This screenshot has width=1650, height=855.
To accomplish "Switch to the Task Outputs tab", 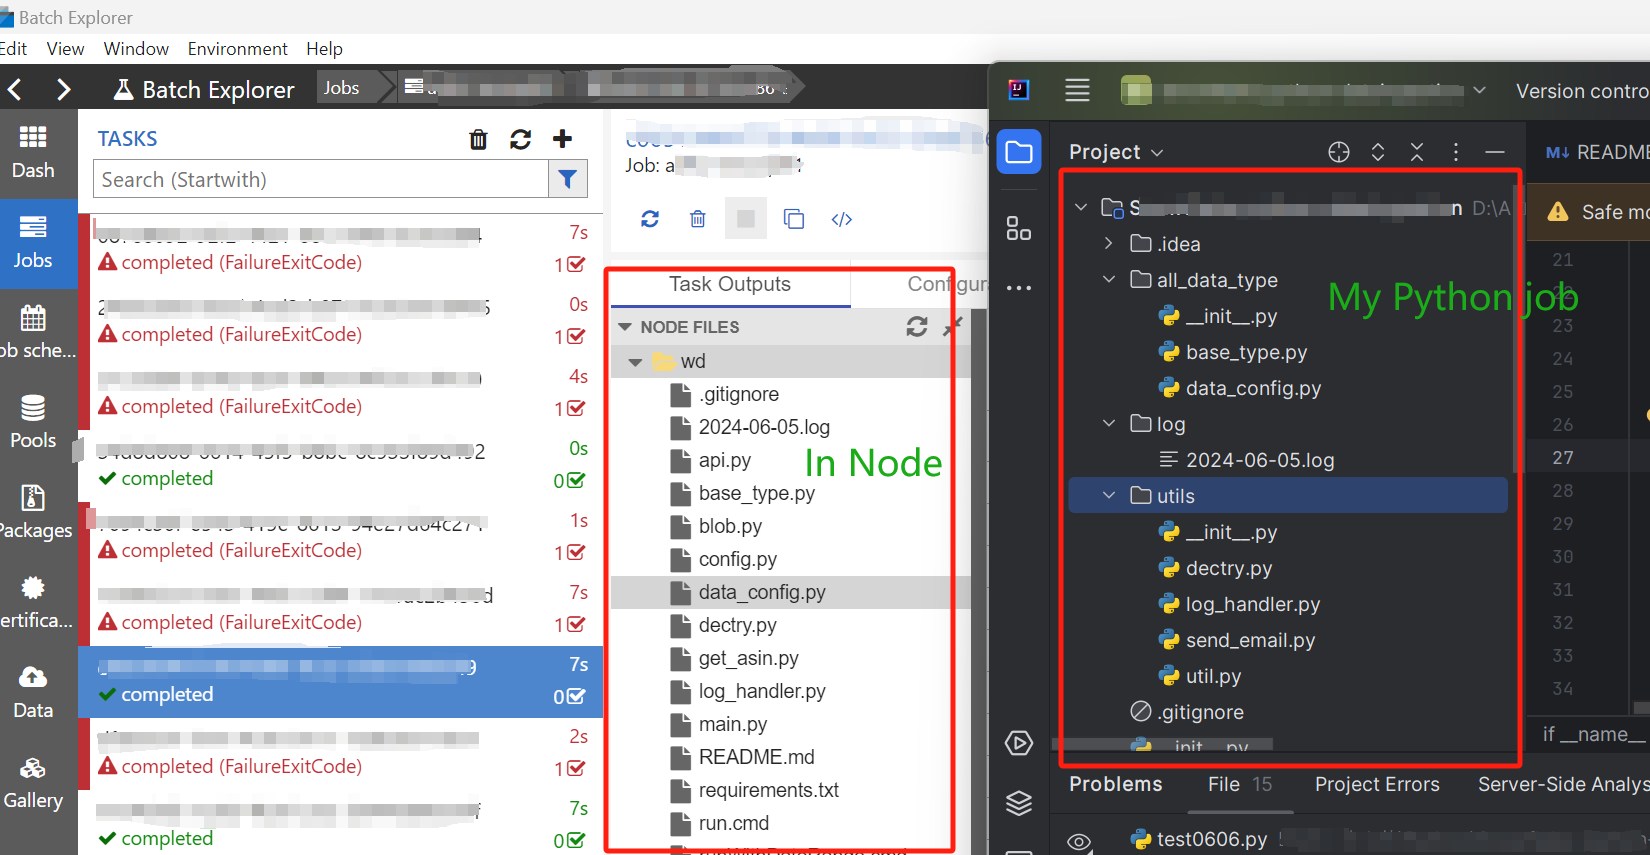I will click(x=730, y=284).
